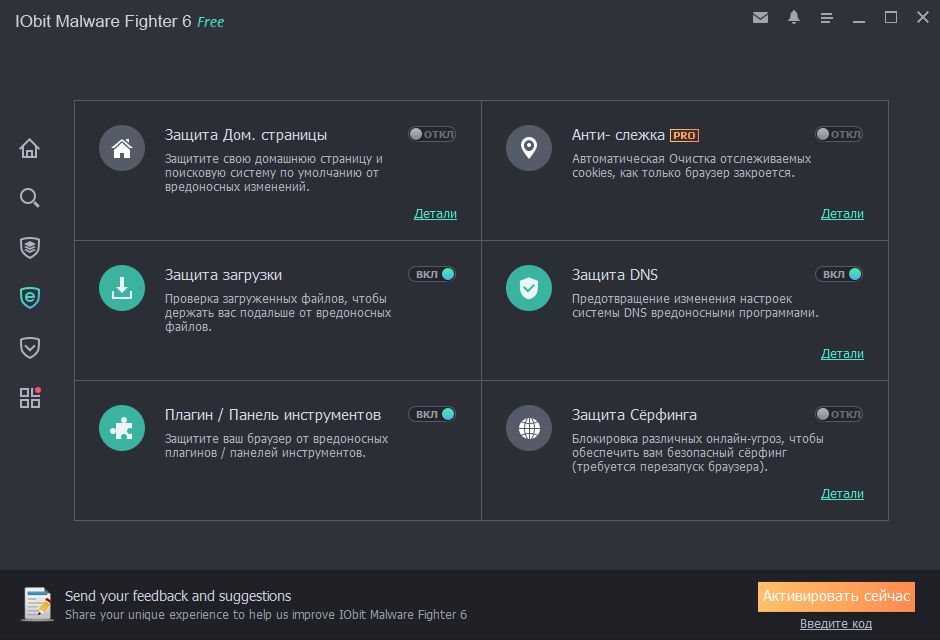This screenshot has width=940, height=640.
Task: Select the scan magnifier icon in the sidebar
Action: click(29, 197)
